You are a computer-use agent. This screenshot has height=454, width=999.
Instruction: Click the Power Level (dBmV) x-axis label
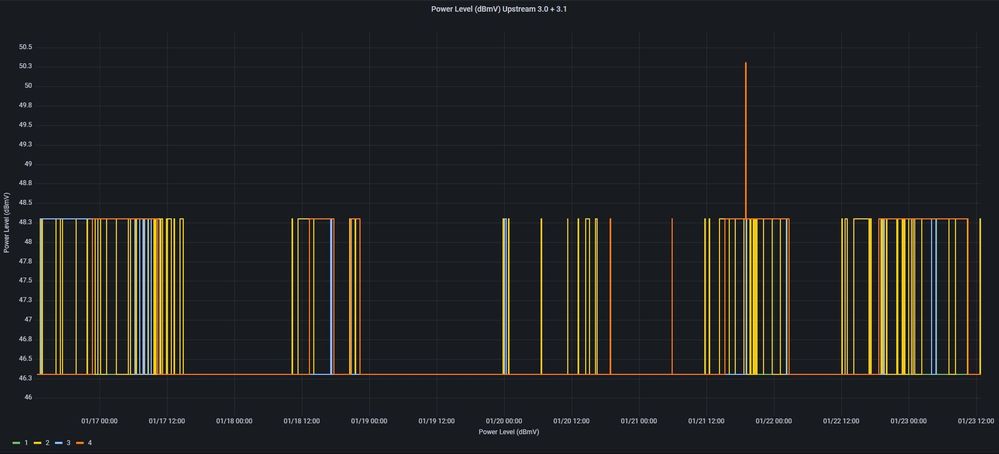[508, 432]
